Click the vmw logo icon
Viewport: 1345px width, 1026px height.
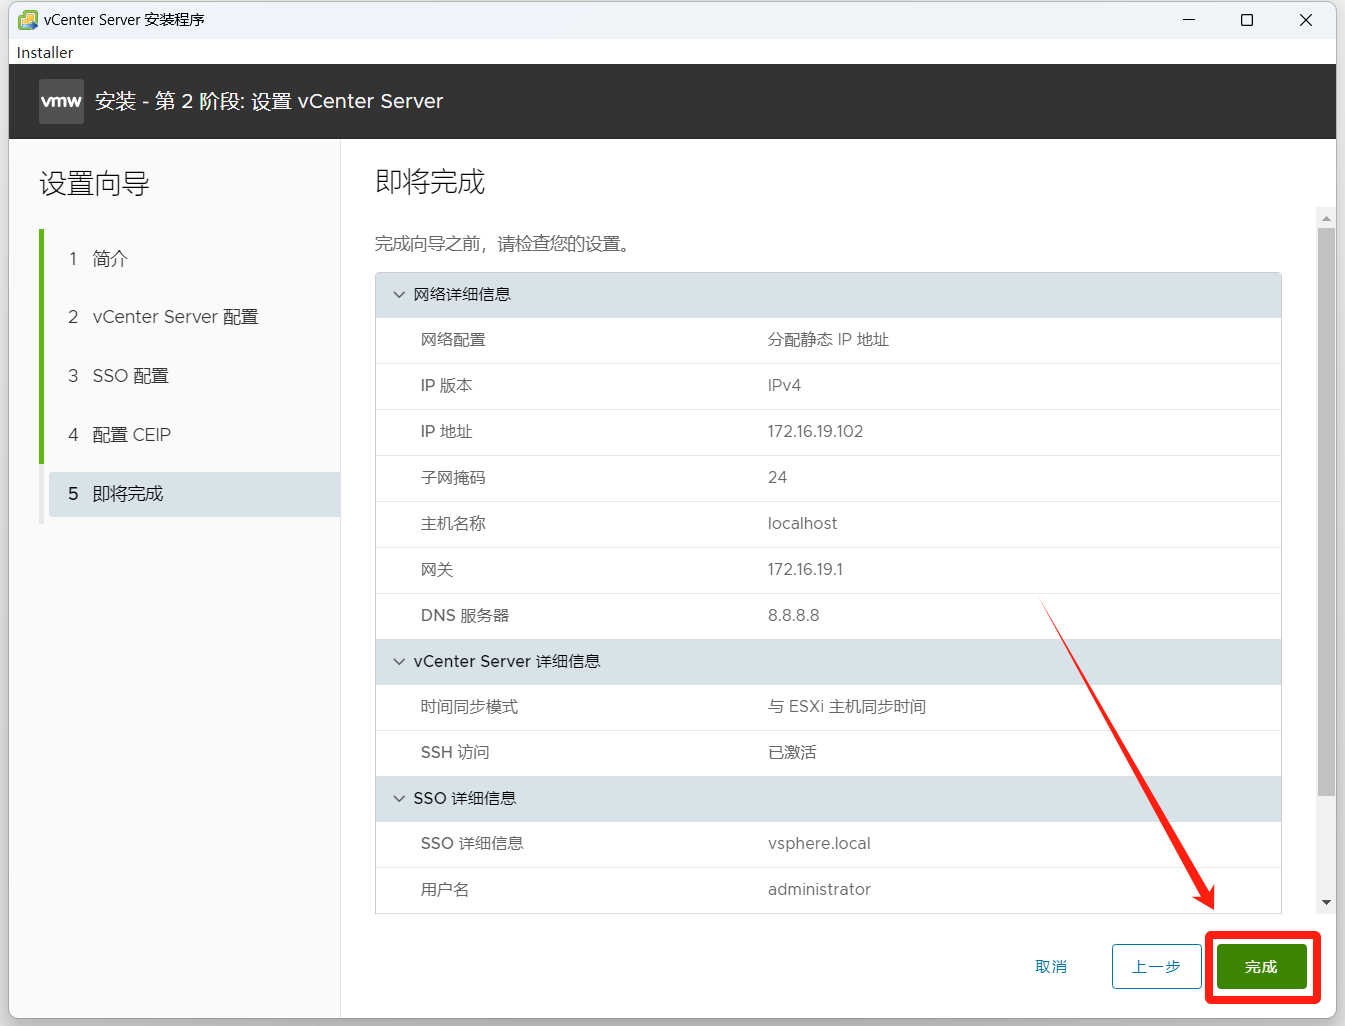[x=61, y=101]
